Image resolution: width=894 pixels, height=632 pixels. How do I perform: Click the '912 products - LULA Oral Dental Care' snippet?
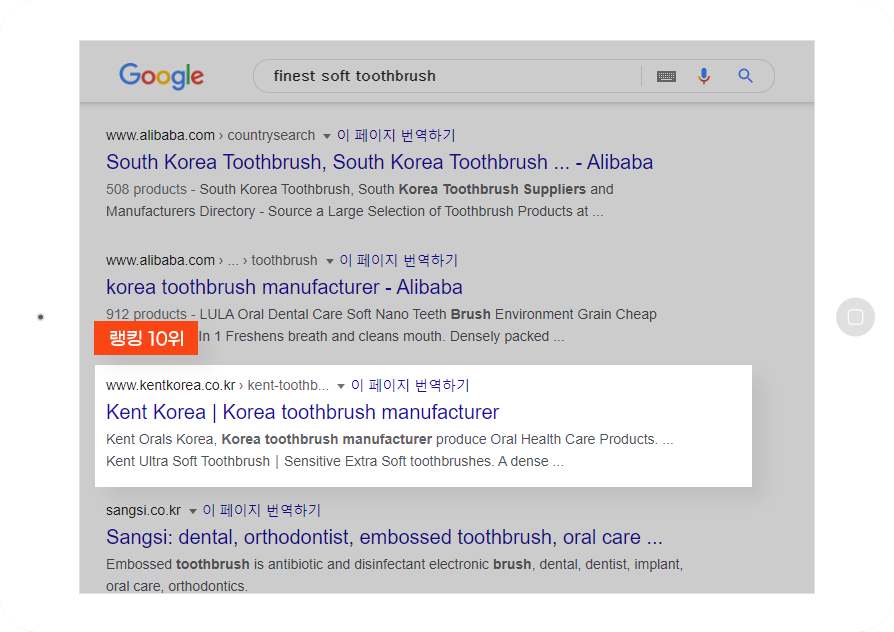381,314
